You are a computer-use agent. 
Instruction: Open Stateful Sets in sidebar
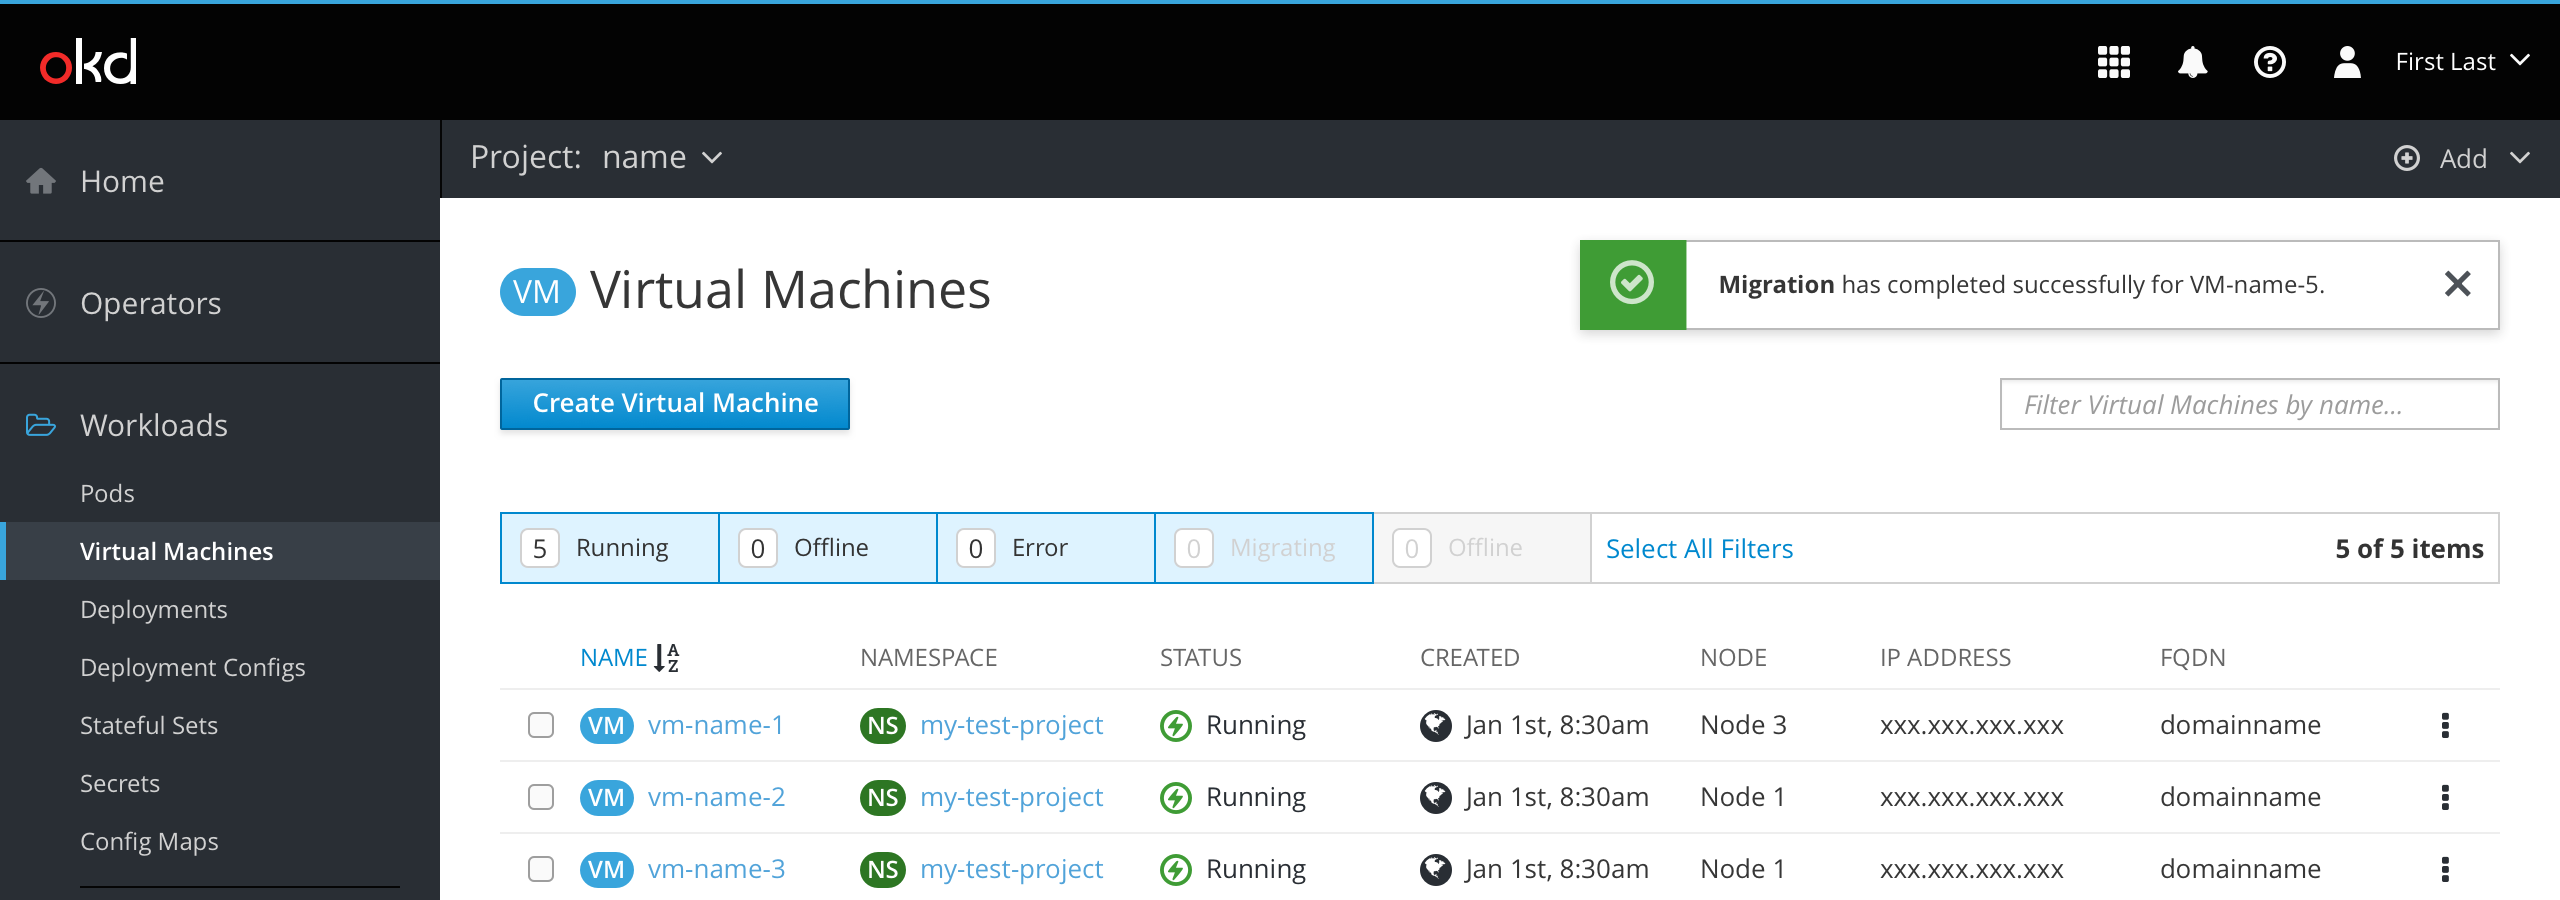[x=149, y=725]
